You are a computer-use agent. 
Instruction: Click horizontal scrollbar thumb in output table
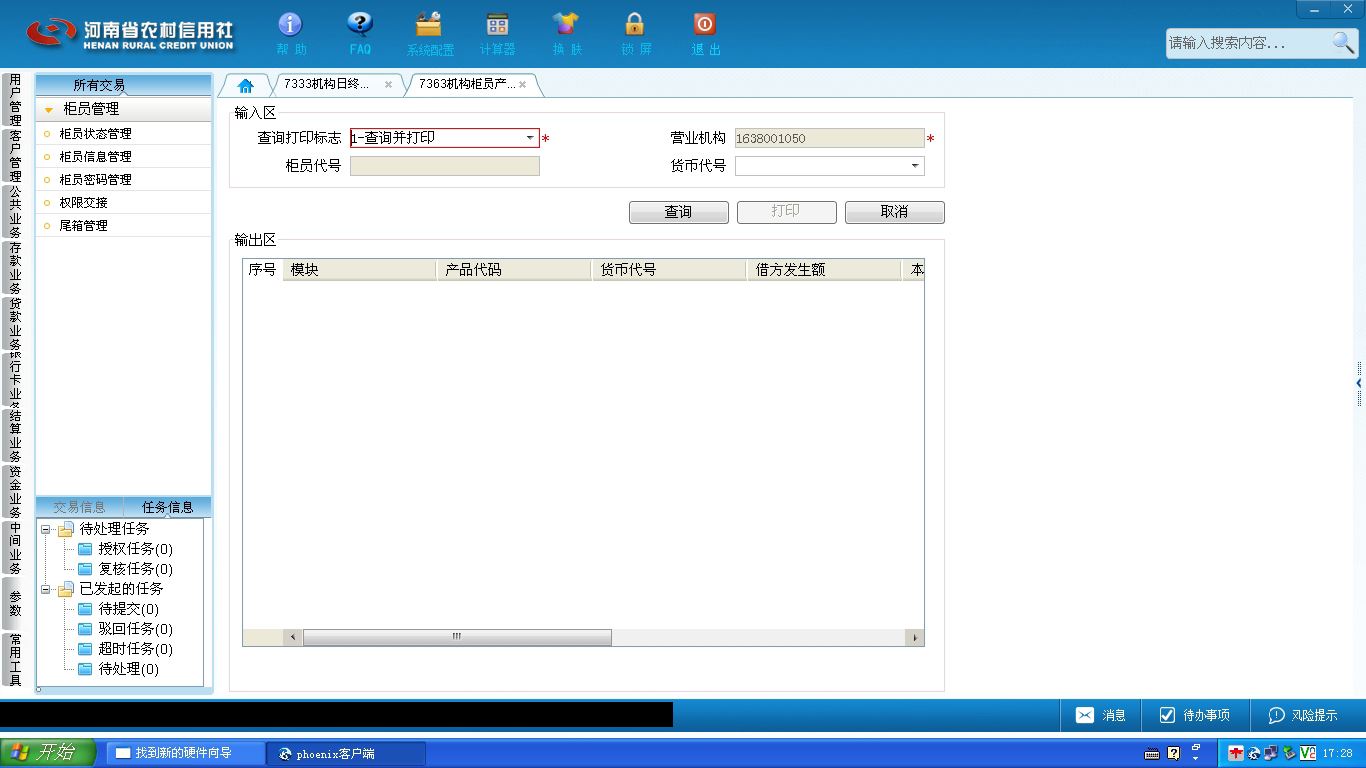coord(457,637)
